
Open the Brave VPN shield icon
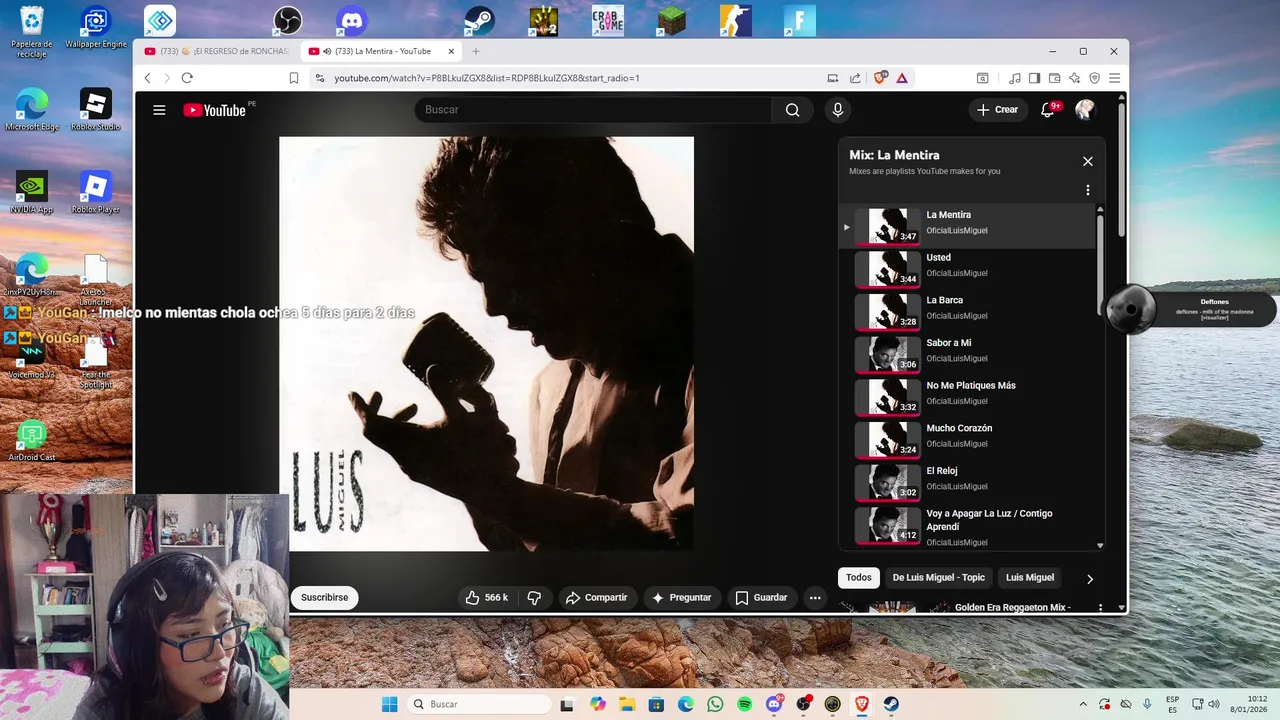[1095, 78]
